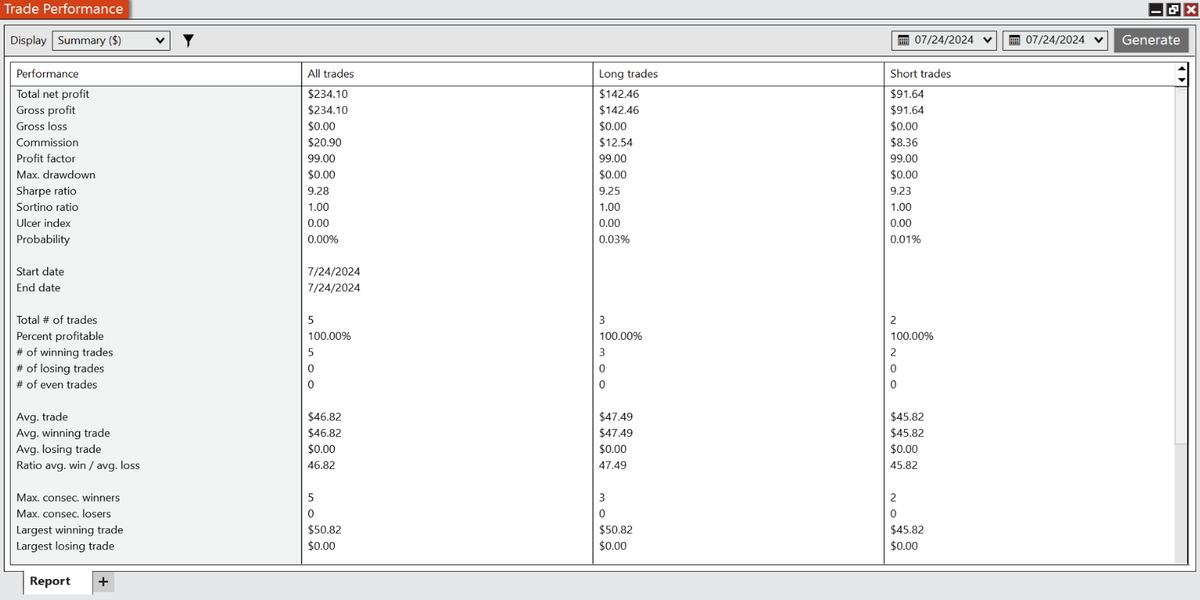Click the Trade Performance title tab
Image resolution: width=1200 pixels, height=600 pixels.
pyautogui.click(x=64, y=9)
